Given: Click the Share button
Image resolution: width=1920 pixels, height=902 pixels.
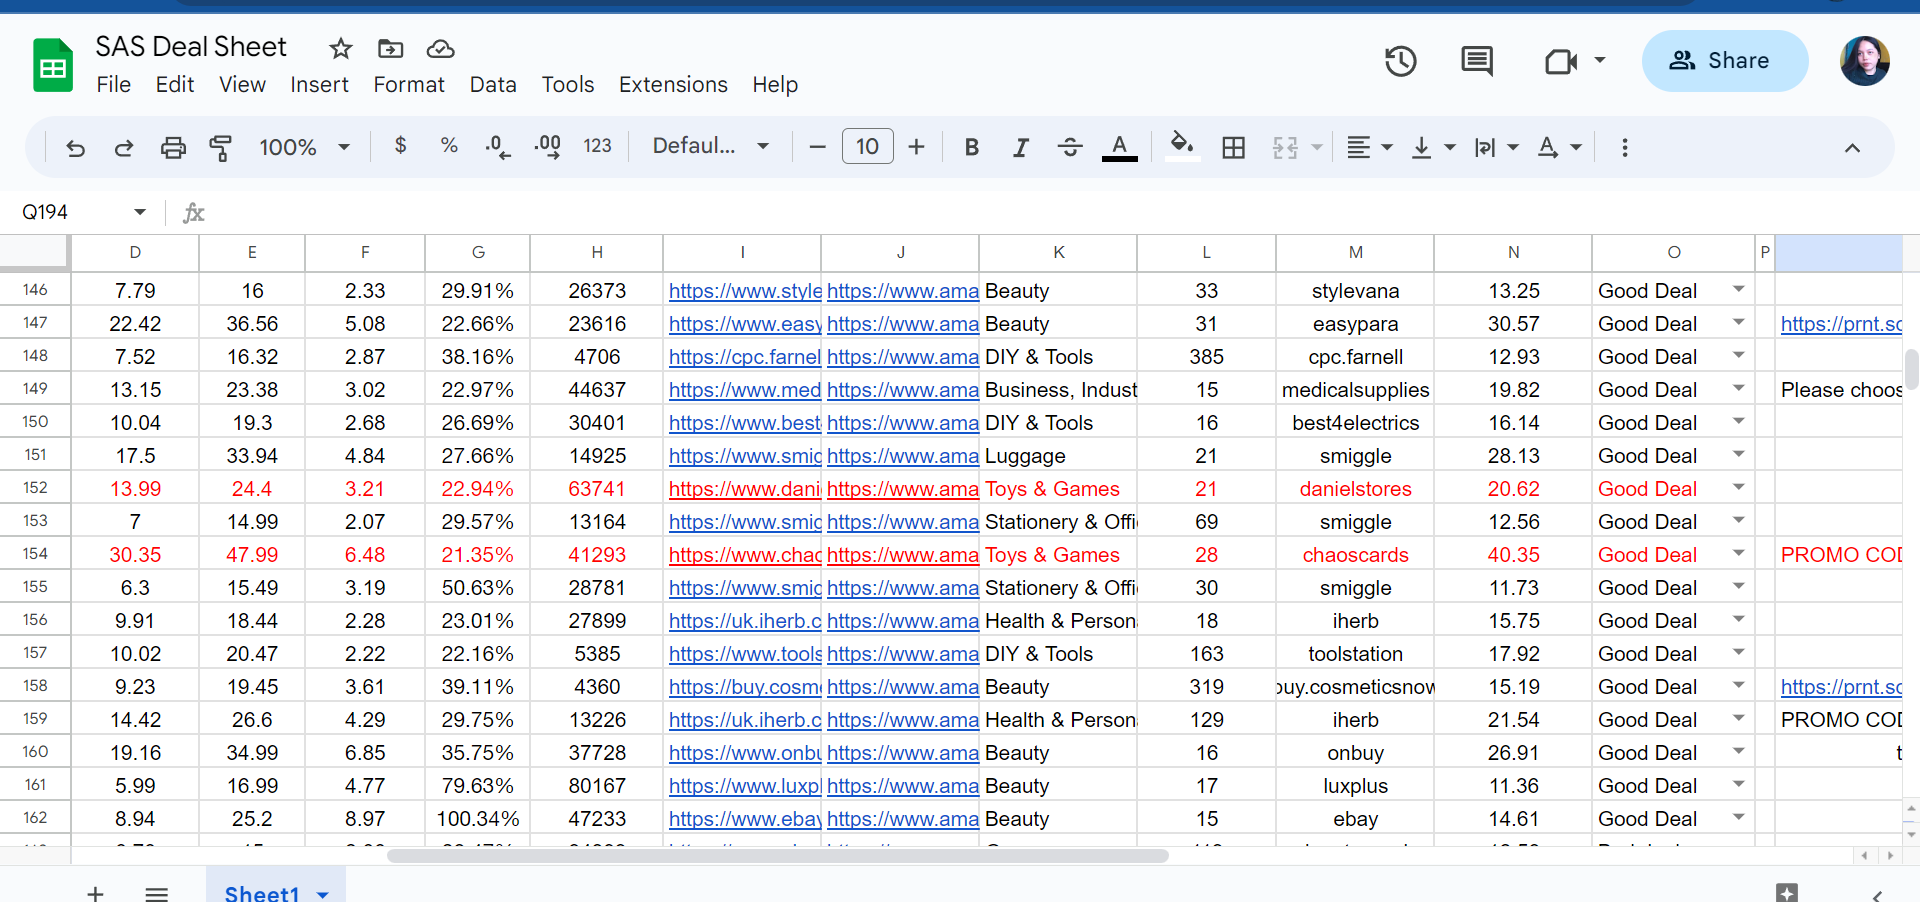Looking at the screenshot, I should (1724, 61).
